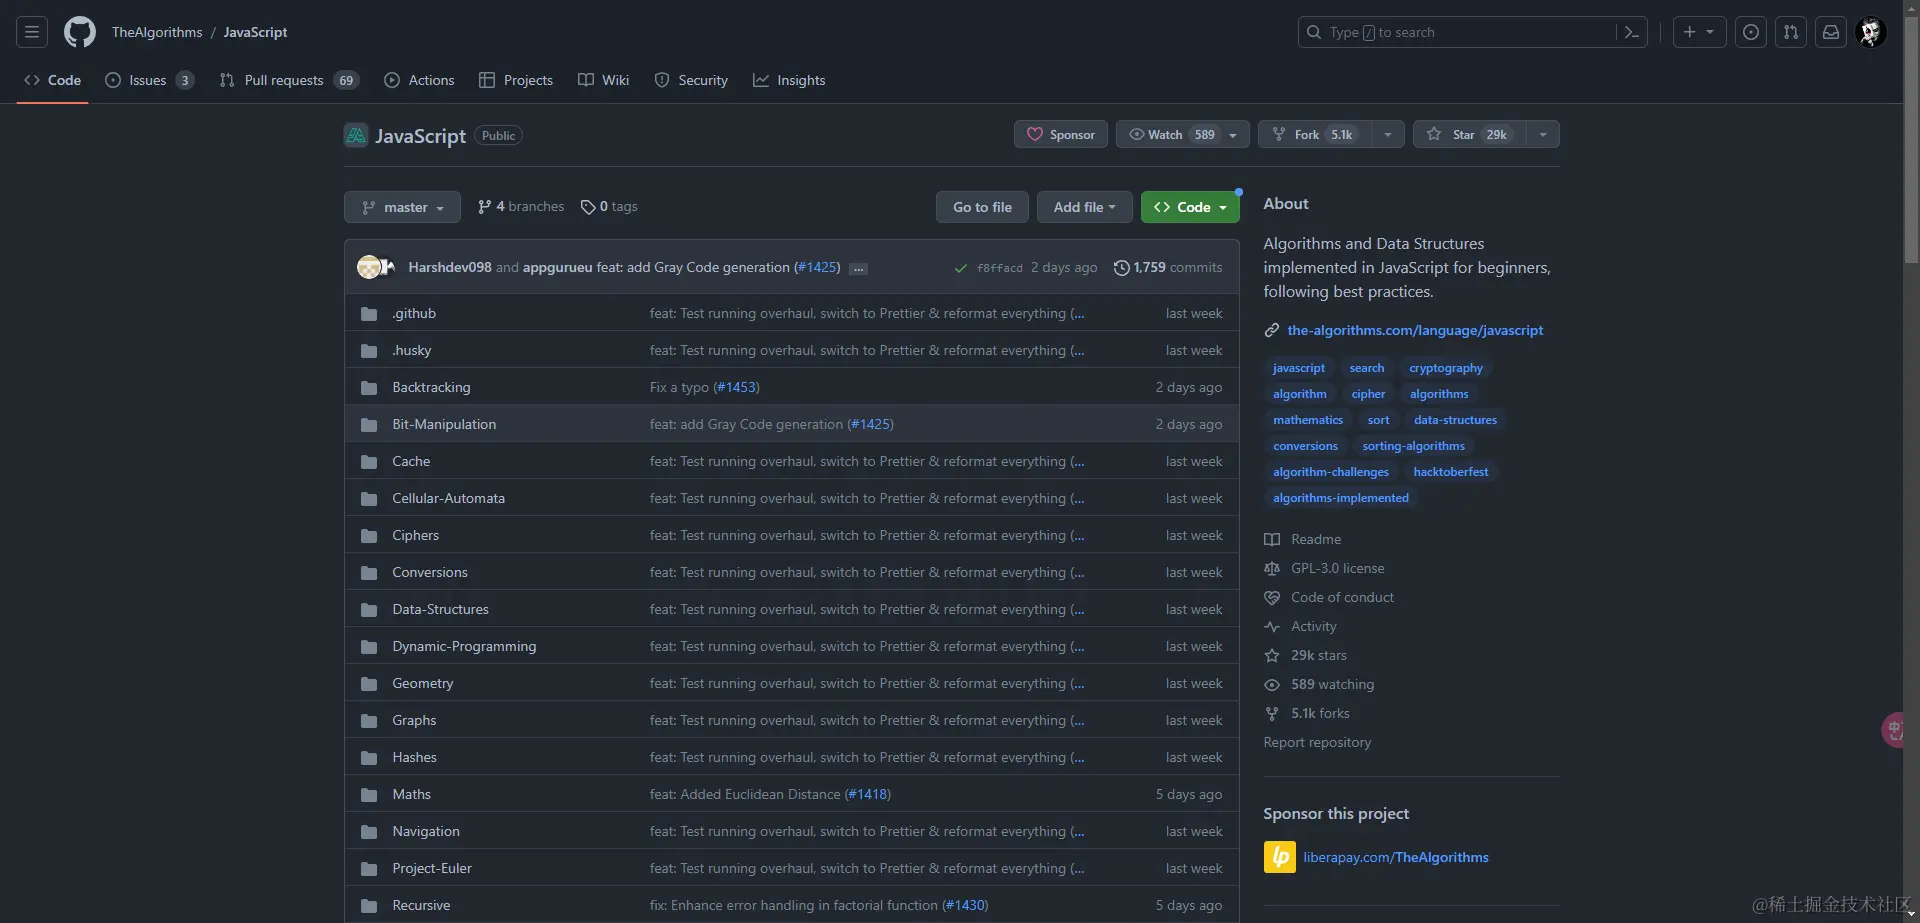Click the Report repository link
Image resolution: width=1920 pixels, height=923 pixels.
click(x=1317, y=742)
